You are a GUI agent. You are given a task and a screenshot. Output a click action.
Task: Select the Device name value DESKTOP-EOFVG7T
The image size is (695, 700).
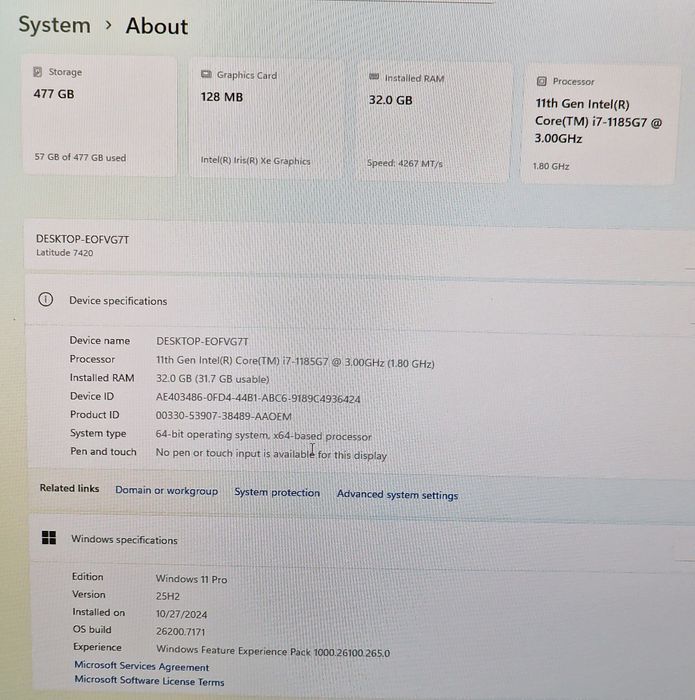[202, 342]
